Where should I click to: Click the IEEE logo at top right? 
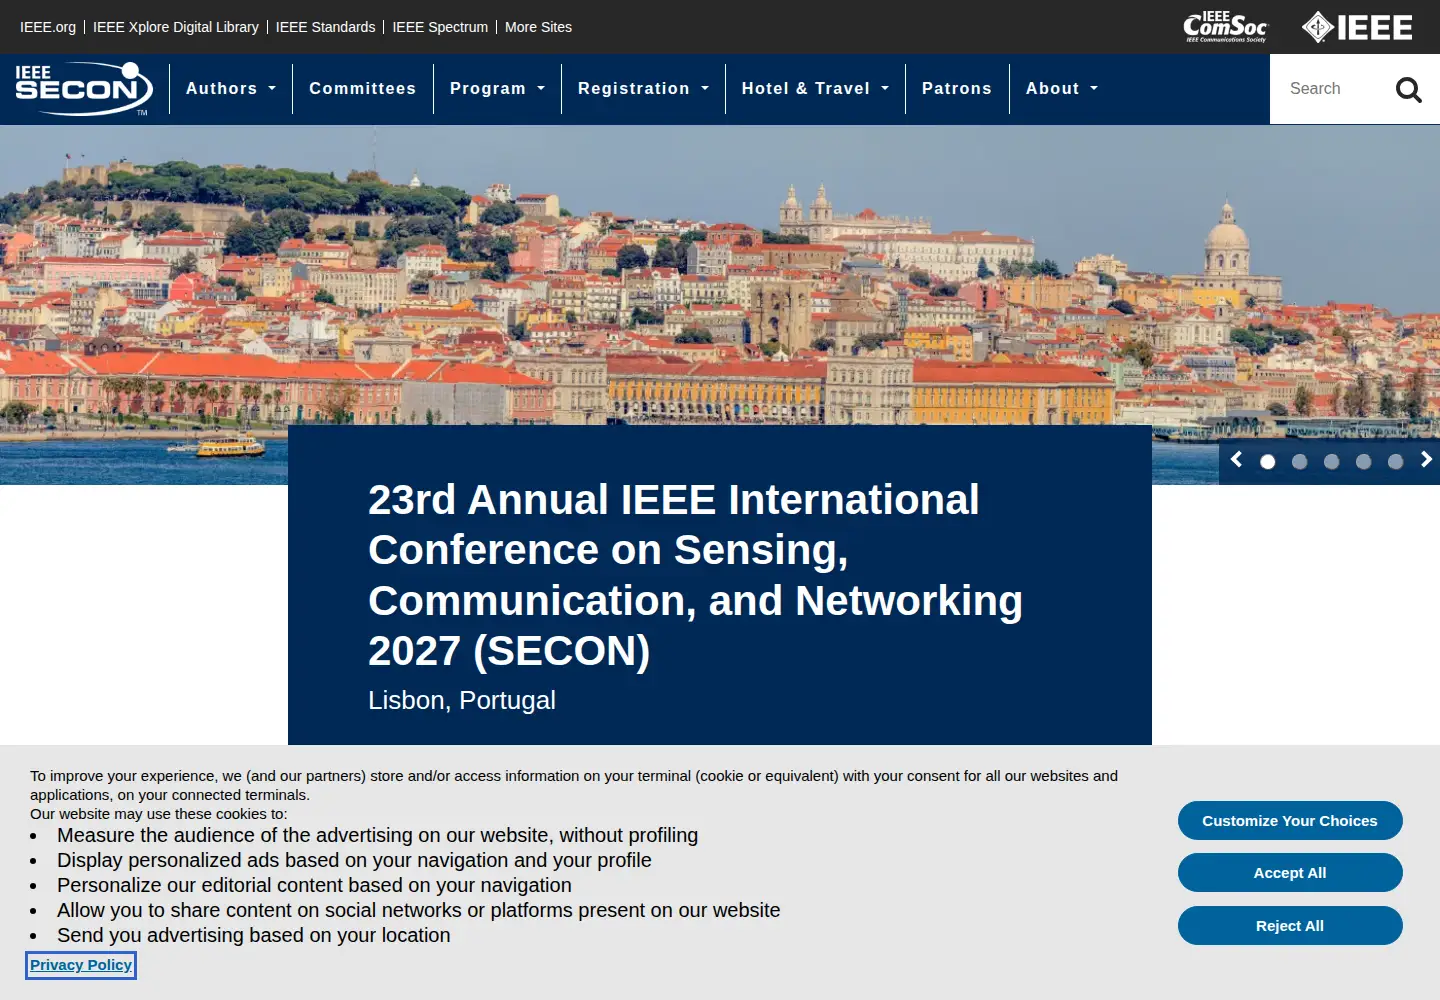(1357, 27)
